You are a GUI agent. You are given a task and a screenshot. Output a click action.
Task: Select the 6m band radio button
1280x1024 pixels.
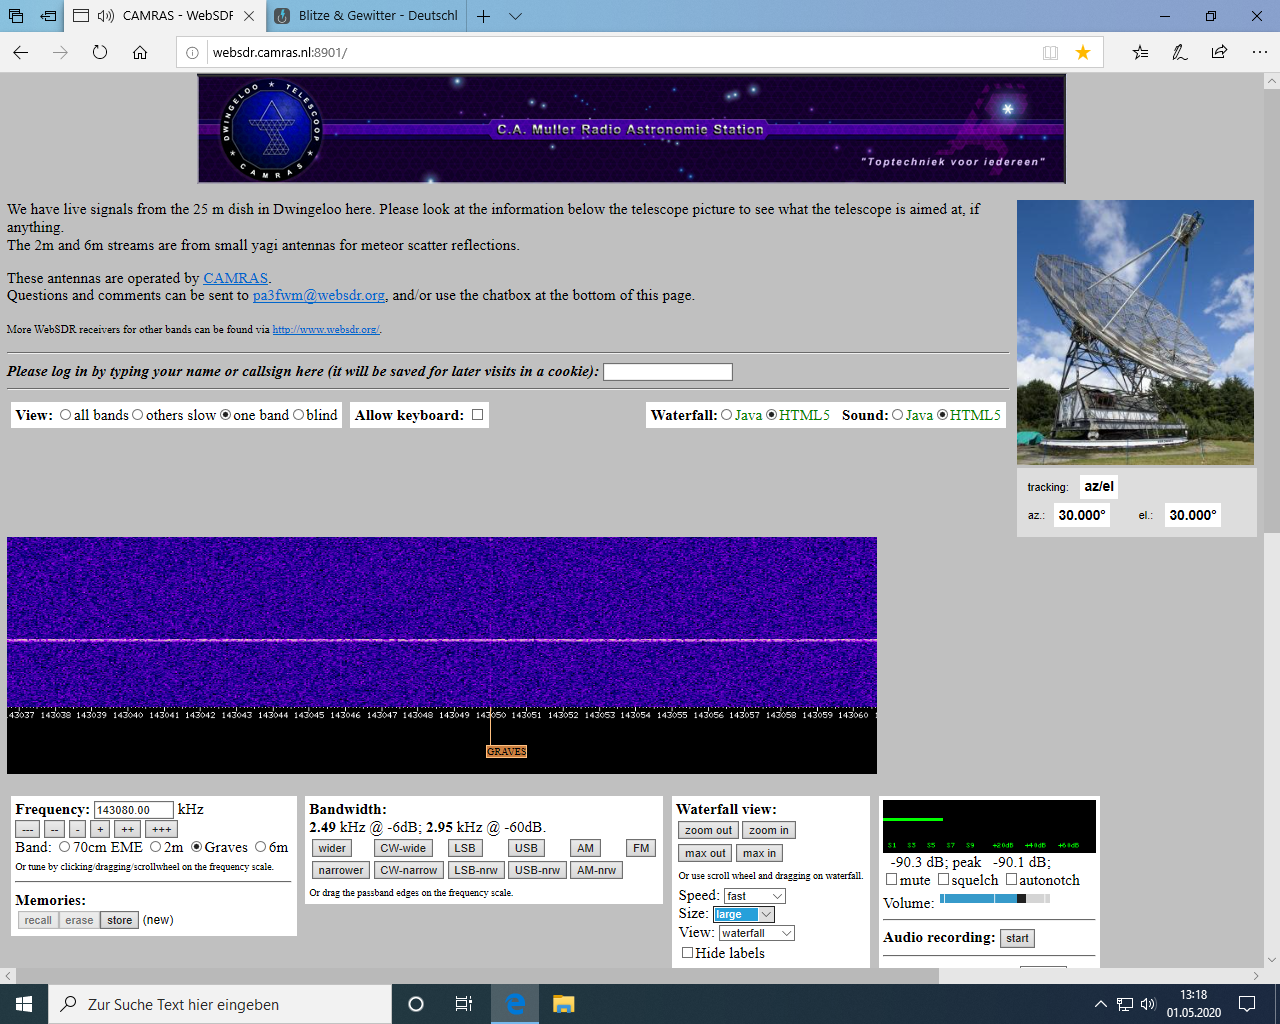tap(260, 847)
